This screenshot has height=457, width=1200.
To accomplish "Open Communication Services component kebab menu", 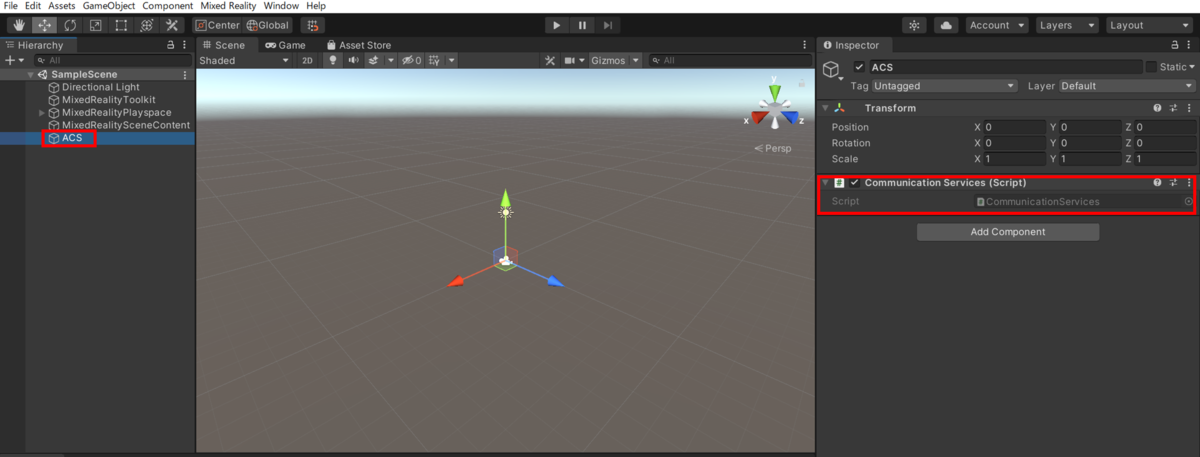I will [1189, 183].
